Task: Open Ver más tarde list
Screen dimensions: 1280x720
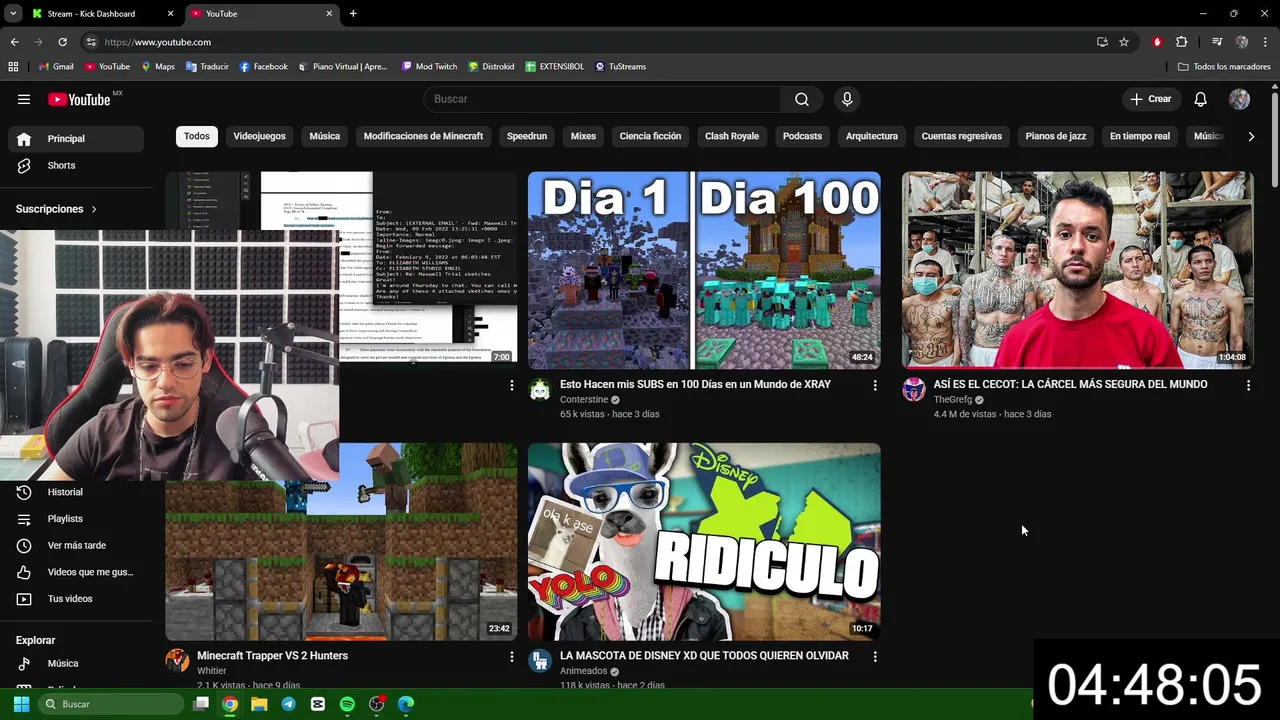Action: (x=76, y=545)
